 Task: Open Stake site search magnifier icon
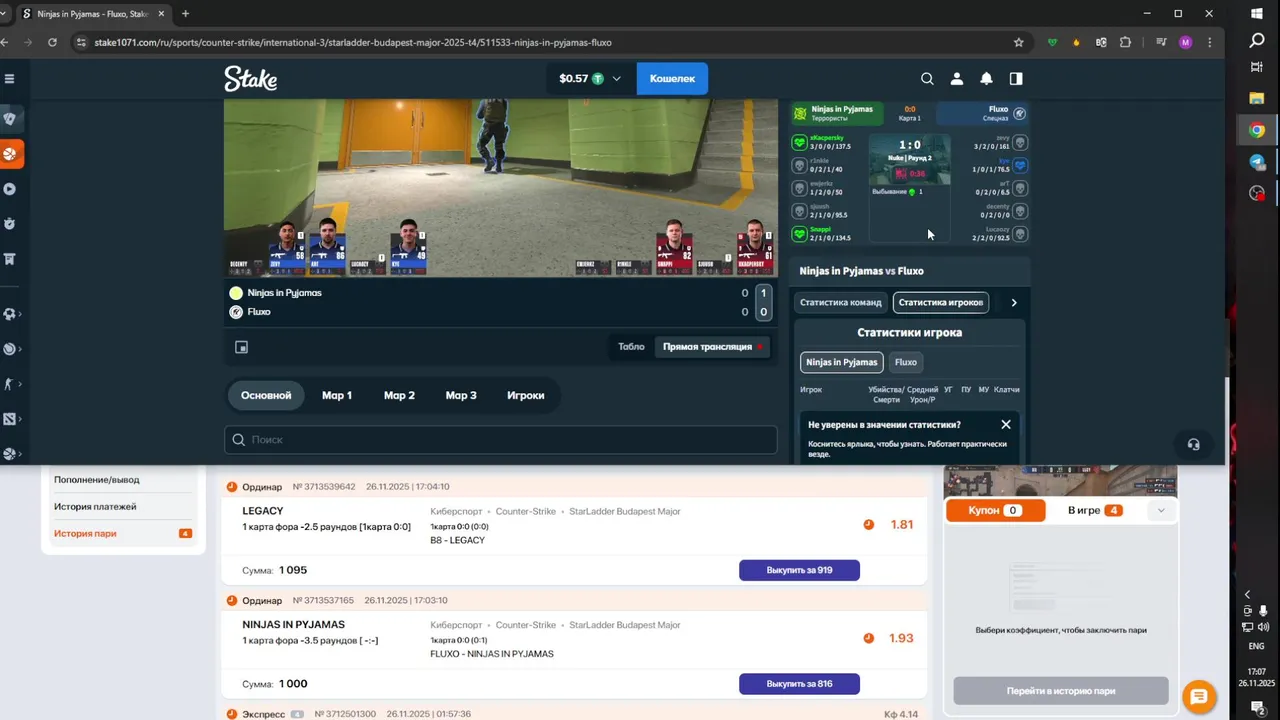click(927, 79)
